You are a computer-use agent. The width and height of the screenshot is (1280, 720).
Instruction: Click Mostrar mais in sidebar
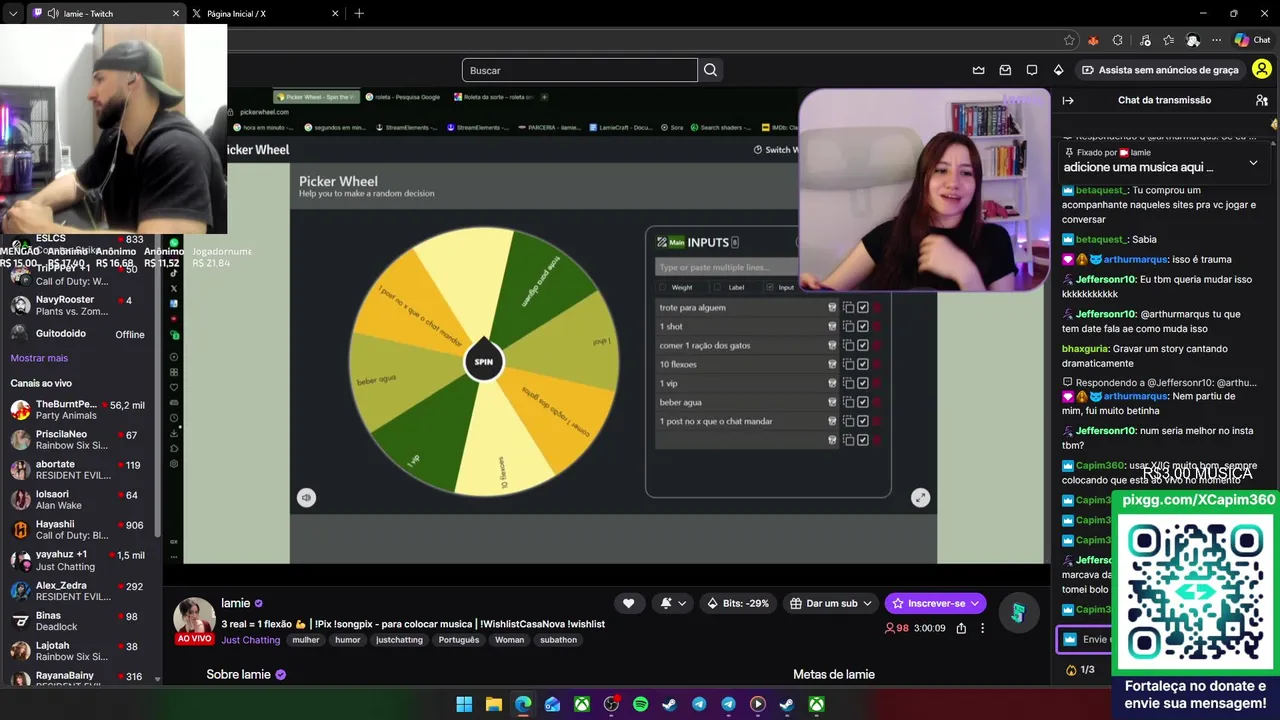(39, 358)
